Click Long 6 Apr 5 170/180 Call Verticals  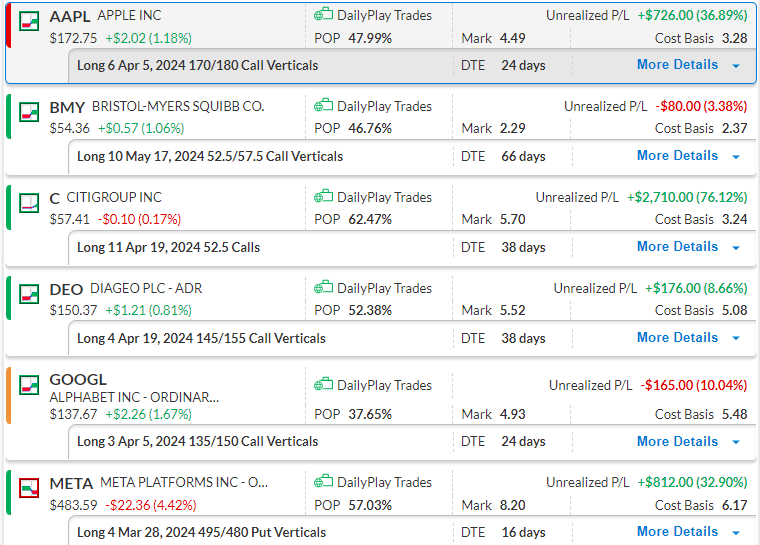198,65
